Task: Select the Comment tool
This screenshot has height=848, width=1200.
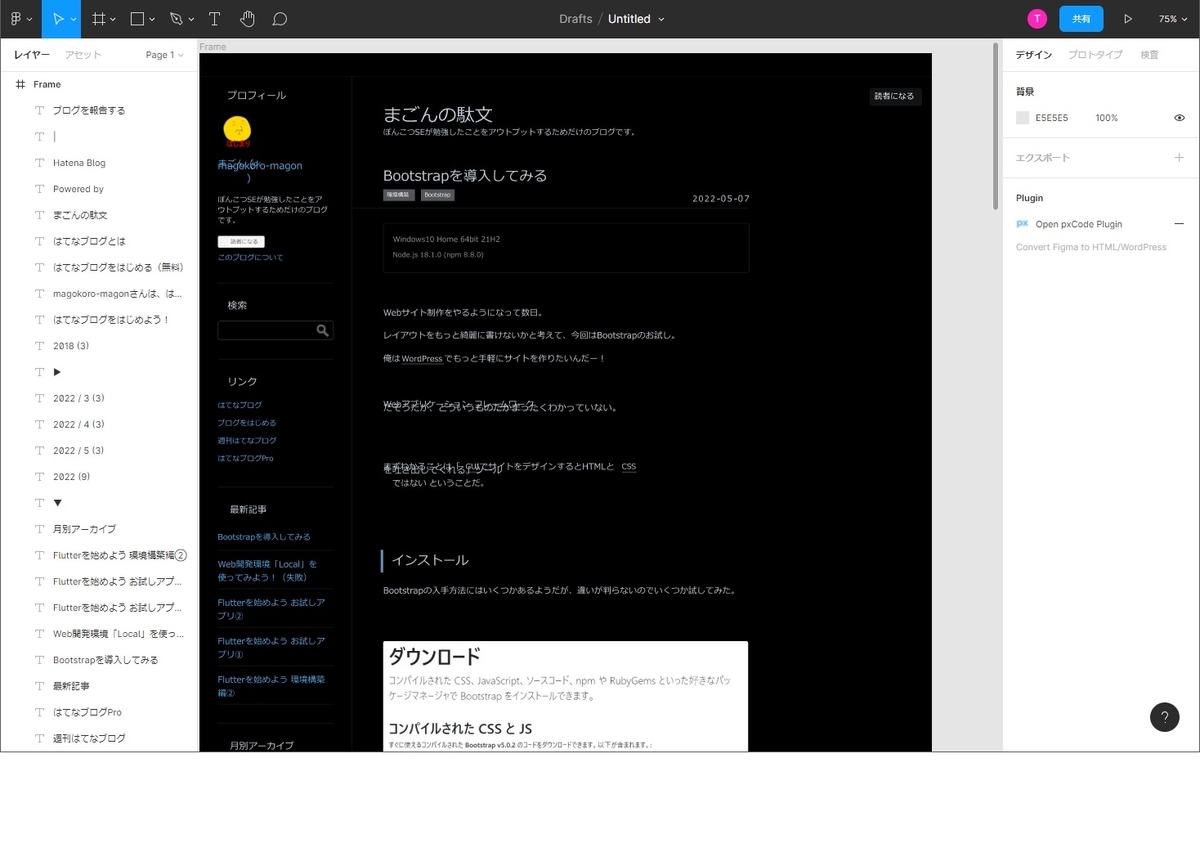Action: coord(280,19)
